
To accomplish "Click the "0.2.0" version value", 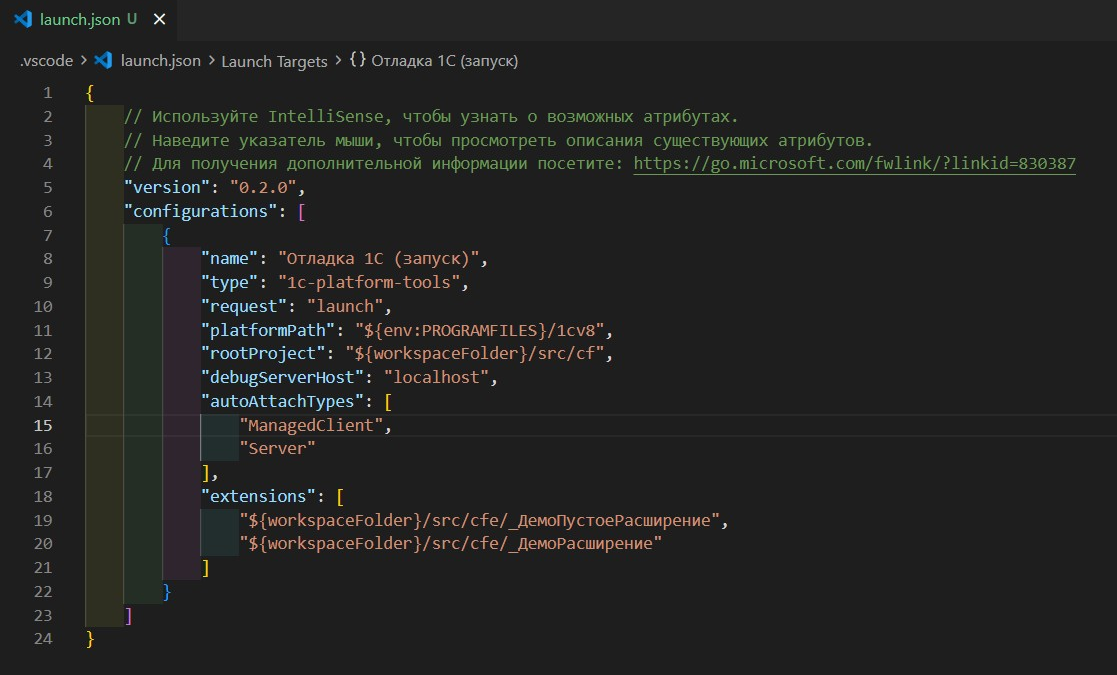I will pyautogui.click(x=263, y=187).
